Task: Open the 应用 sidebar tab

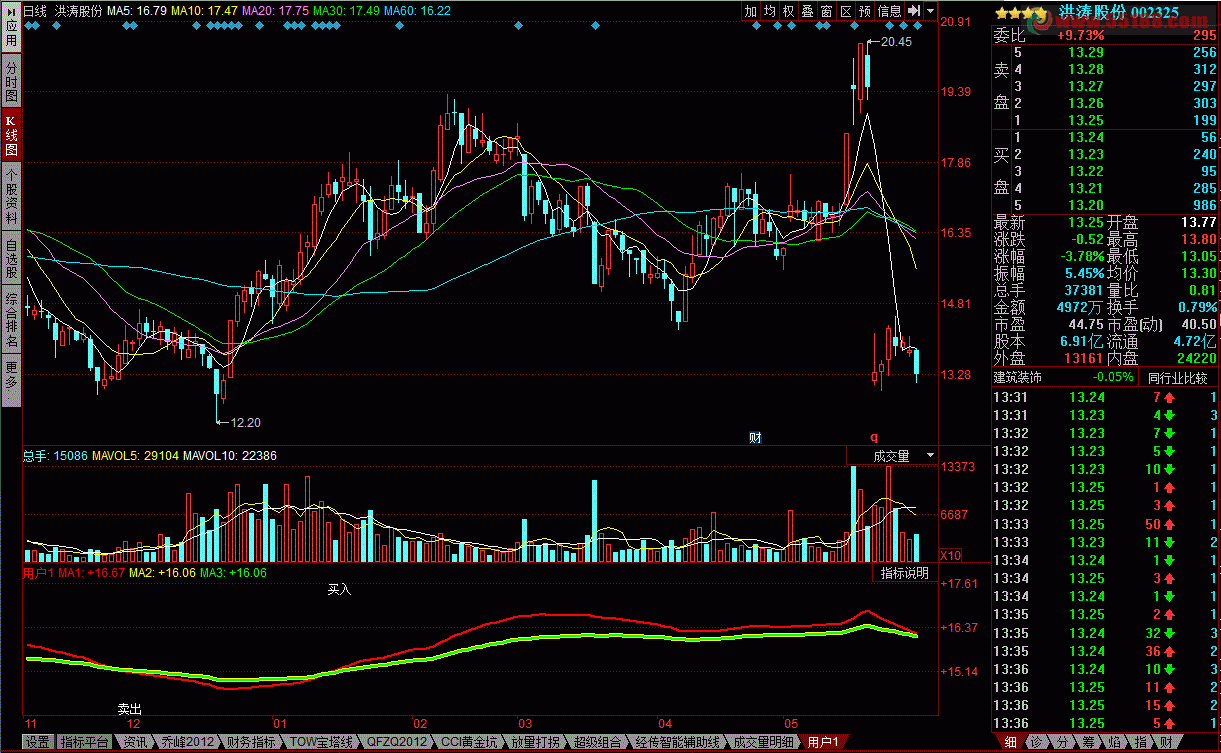Action: pos(11,28)
